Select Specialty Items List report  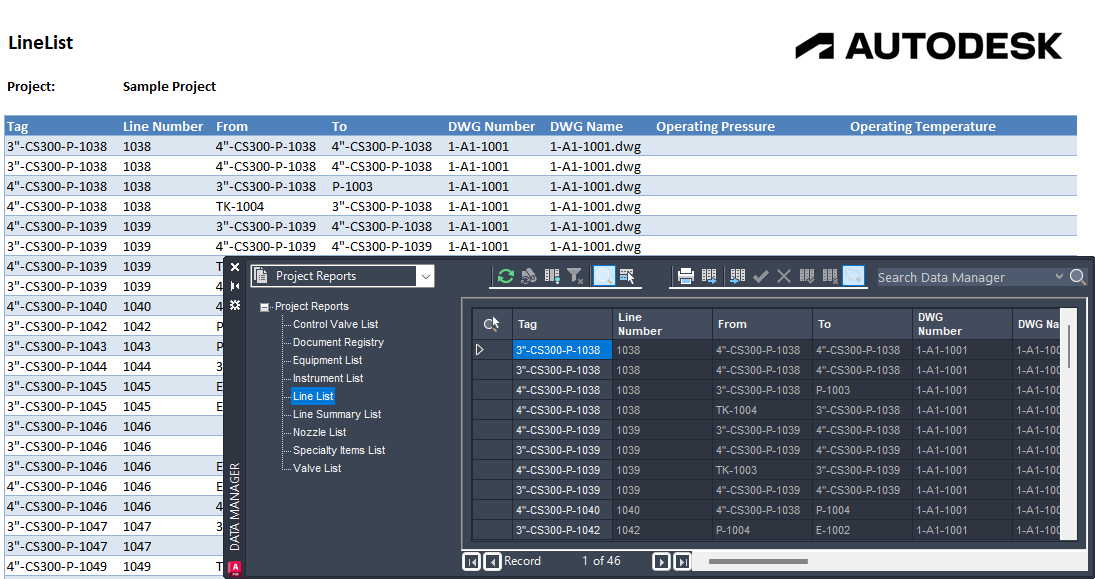(x=339, y=450)
